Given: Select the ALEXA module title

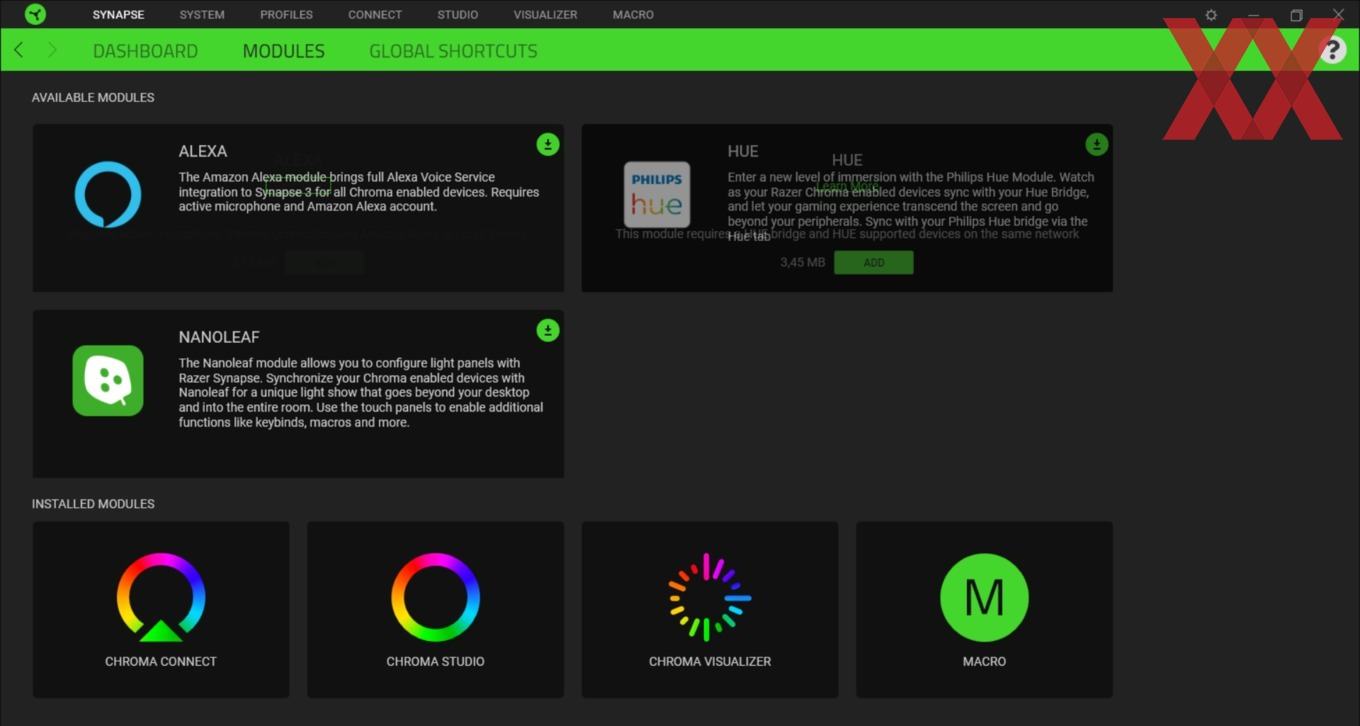Looking at the screenshot, I should coord(203,152).
